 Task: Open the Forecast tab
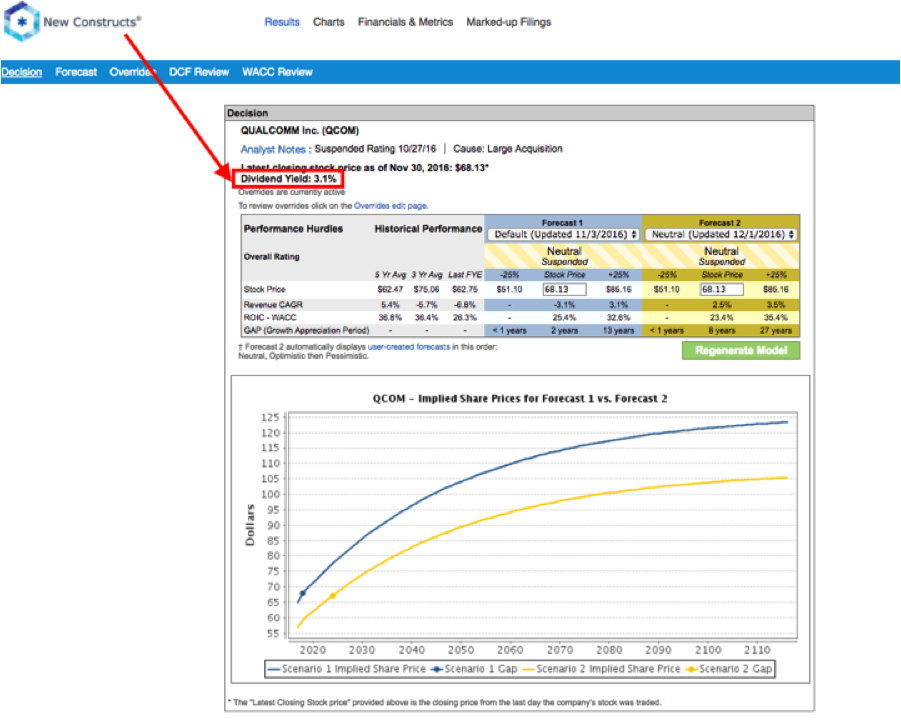[x=76, y=72]
